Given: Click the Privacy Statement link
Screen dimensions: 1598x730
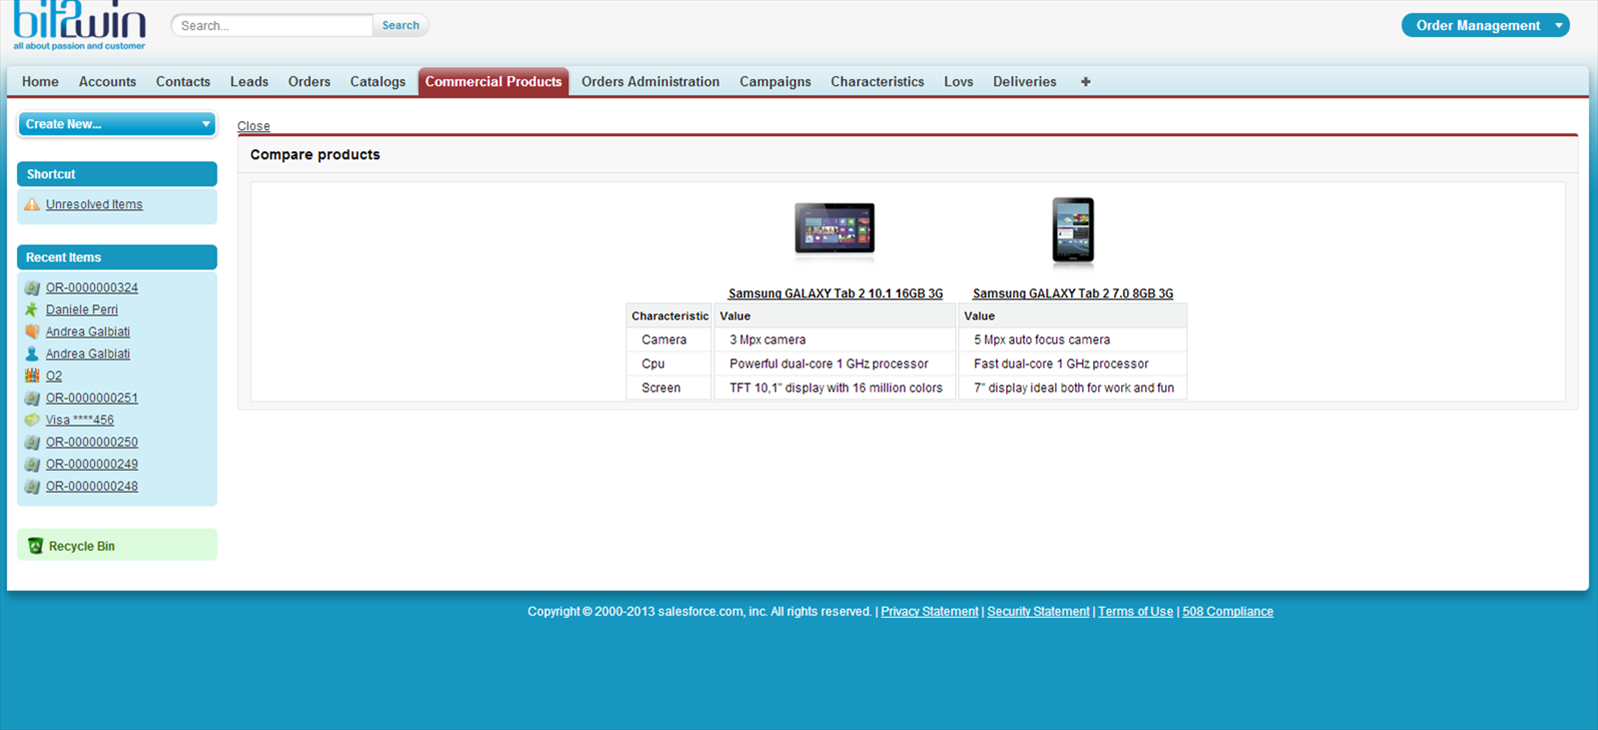Looking at the screenshot, I should click(929, 612).
